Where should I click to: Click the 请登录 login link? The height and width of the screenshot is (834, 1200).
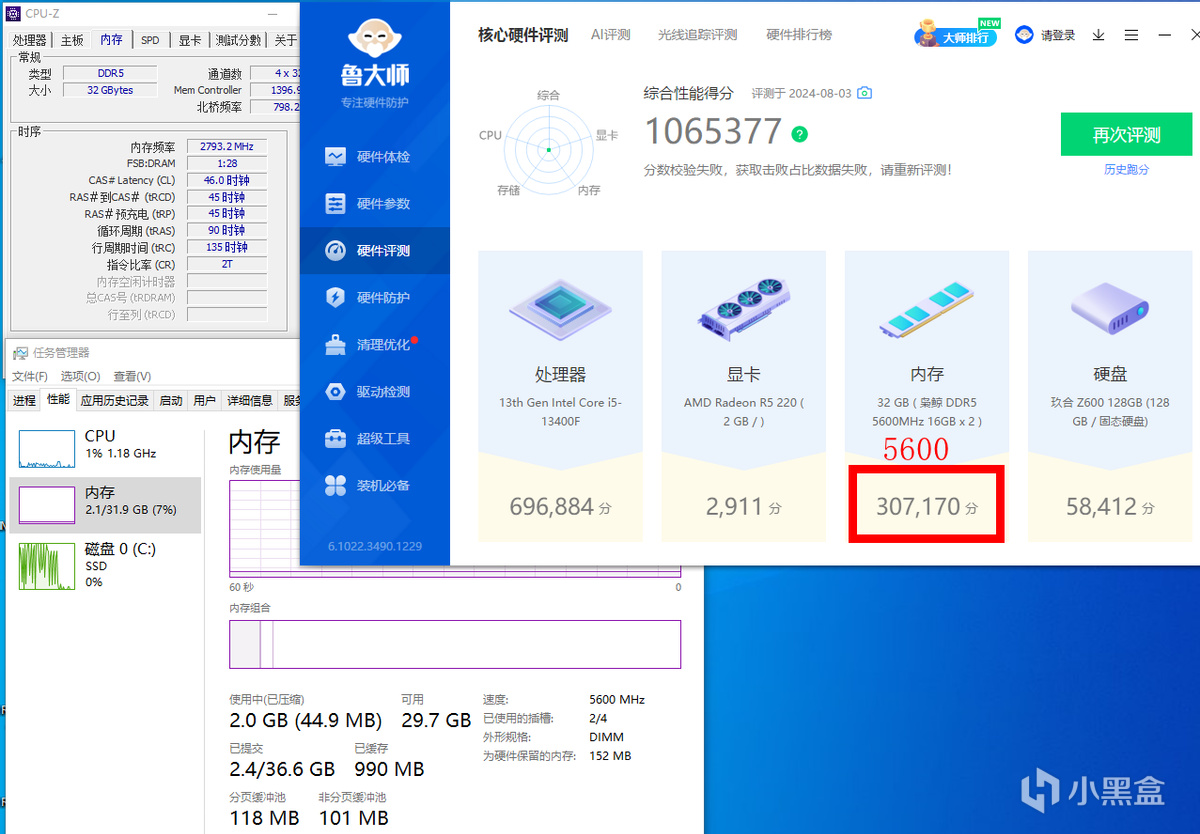pyautogui.click(x=1058, y=35)
